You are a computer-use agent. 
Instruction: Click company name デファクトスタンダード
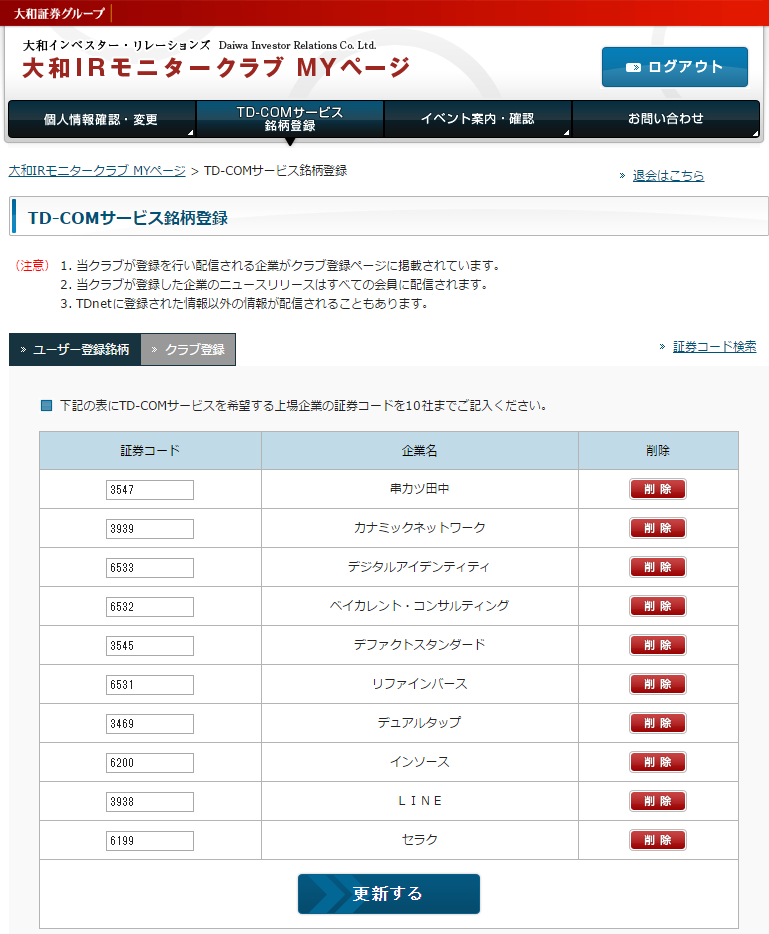pyautogui.click(x=419, y=645)
